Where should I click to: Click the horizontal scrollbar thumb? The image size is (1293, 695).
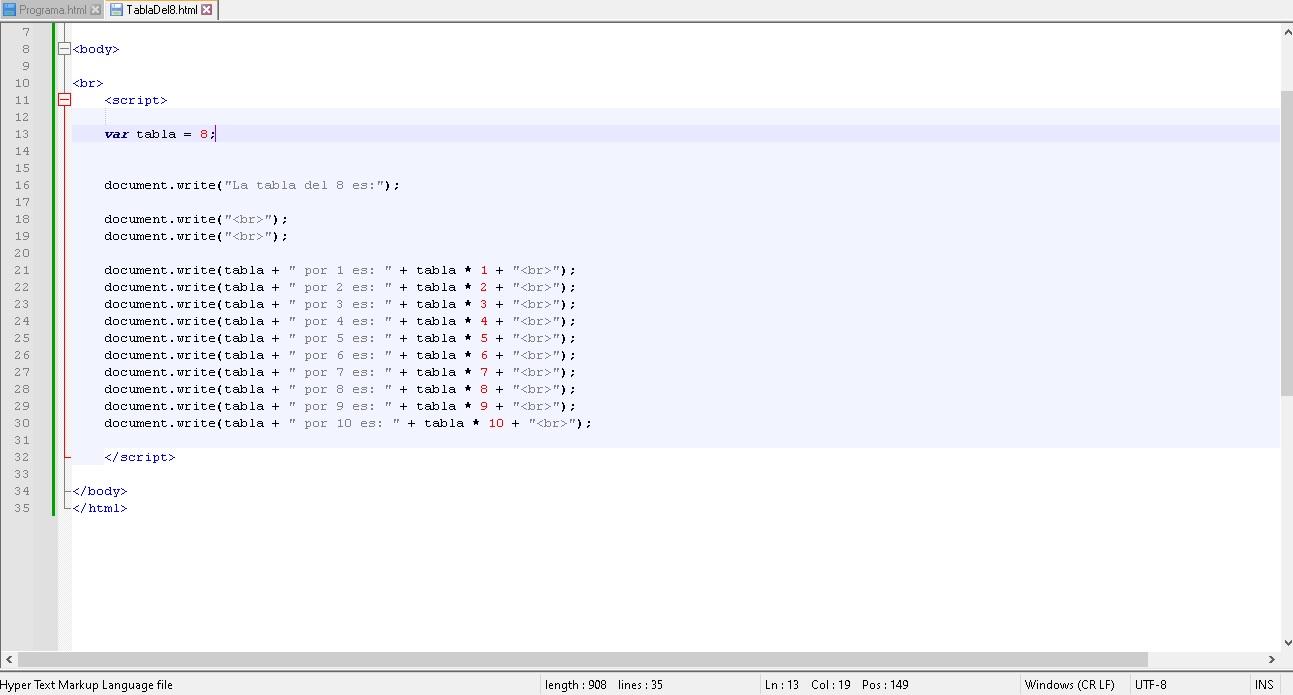coord(583,659)
